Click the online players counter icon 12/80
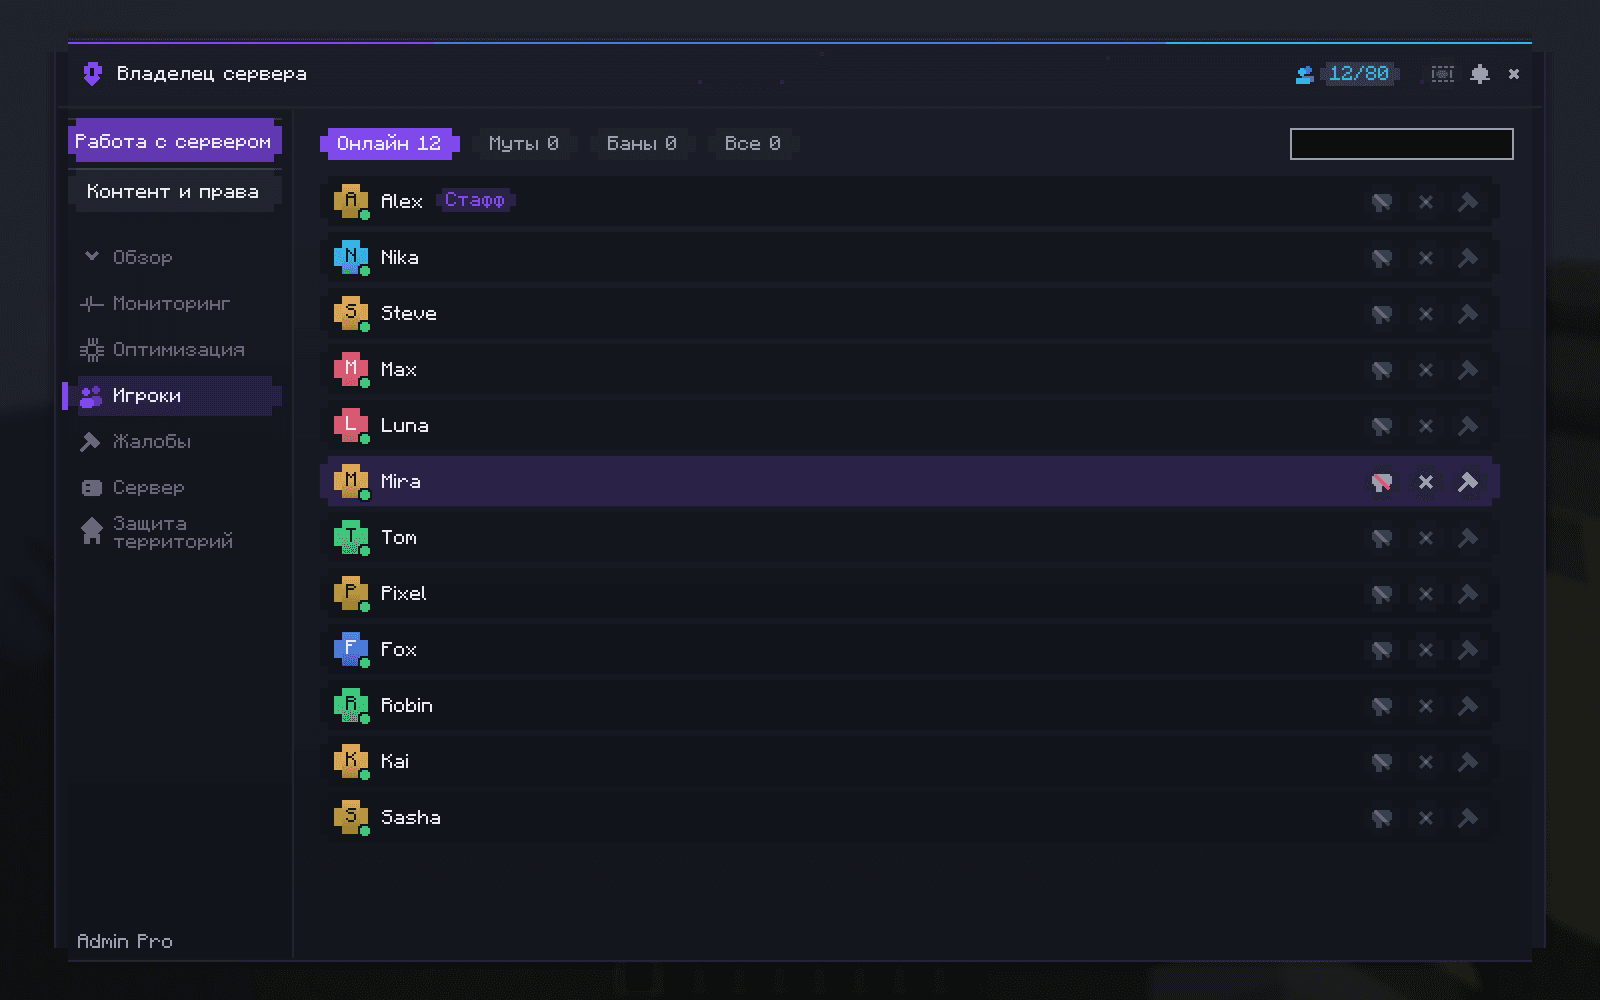The height and width of the screenshot is (1000, 1600). (x=1304, y=74)
